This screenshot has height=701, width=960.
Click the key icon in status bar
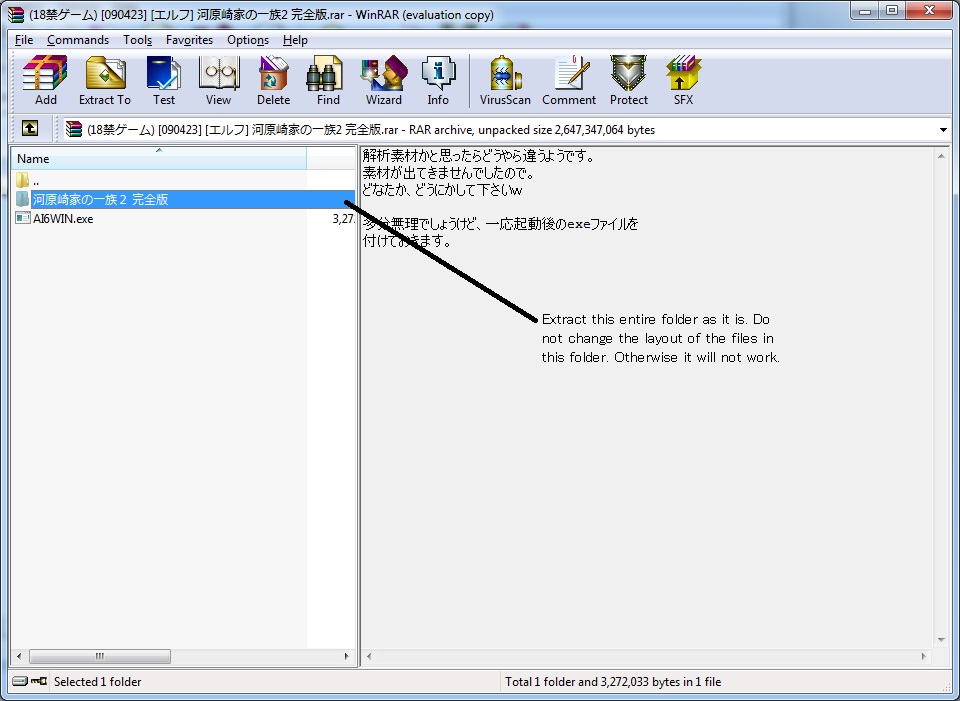[x=39, y=681]
